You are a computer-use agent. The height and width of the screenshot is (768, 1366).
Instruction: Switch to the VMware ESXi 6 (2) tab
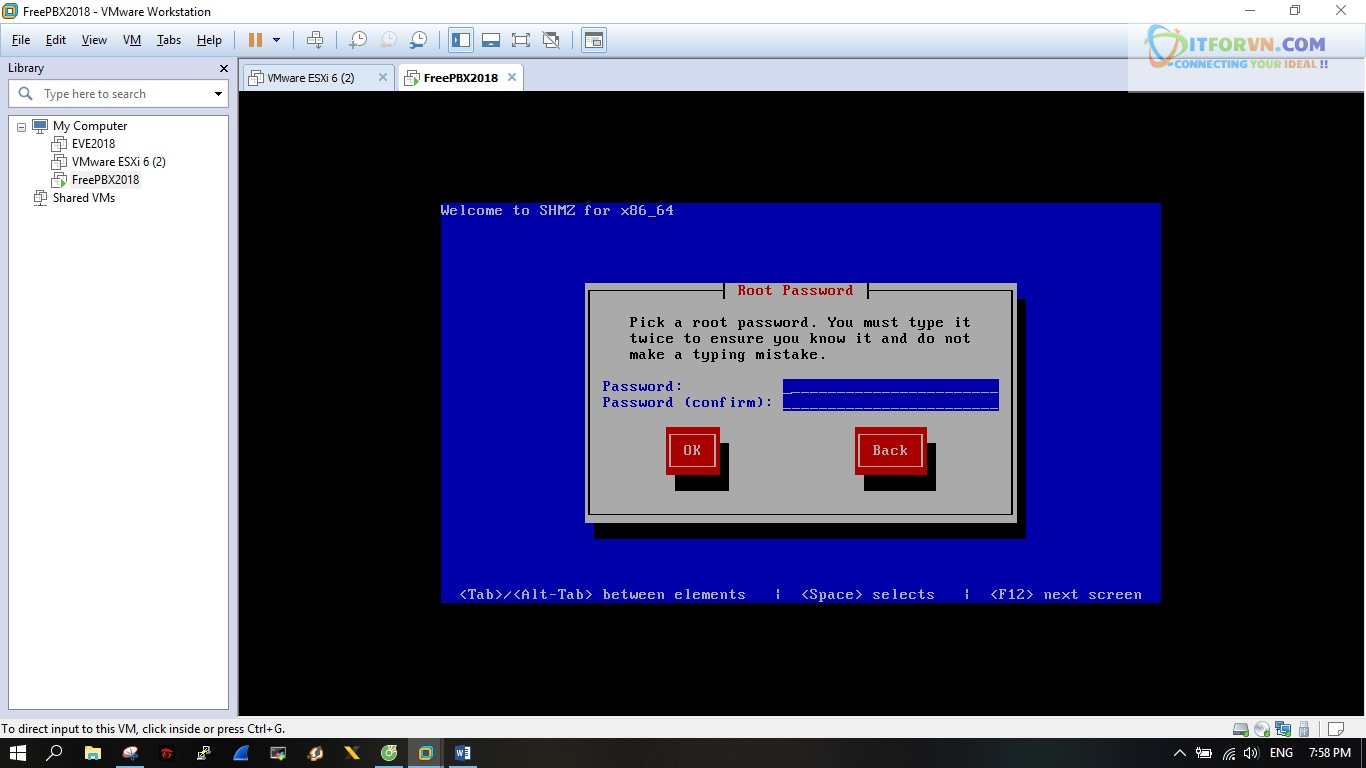click(310, 78)
